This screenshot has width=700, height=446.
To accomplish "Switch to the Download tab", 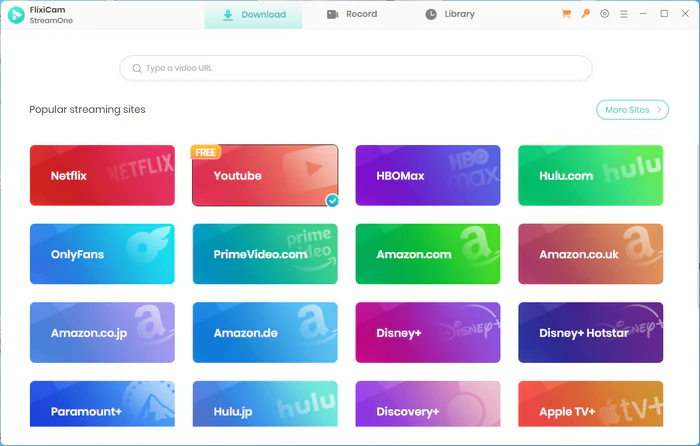I will [254, 15].
